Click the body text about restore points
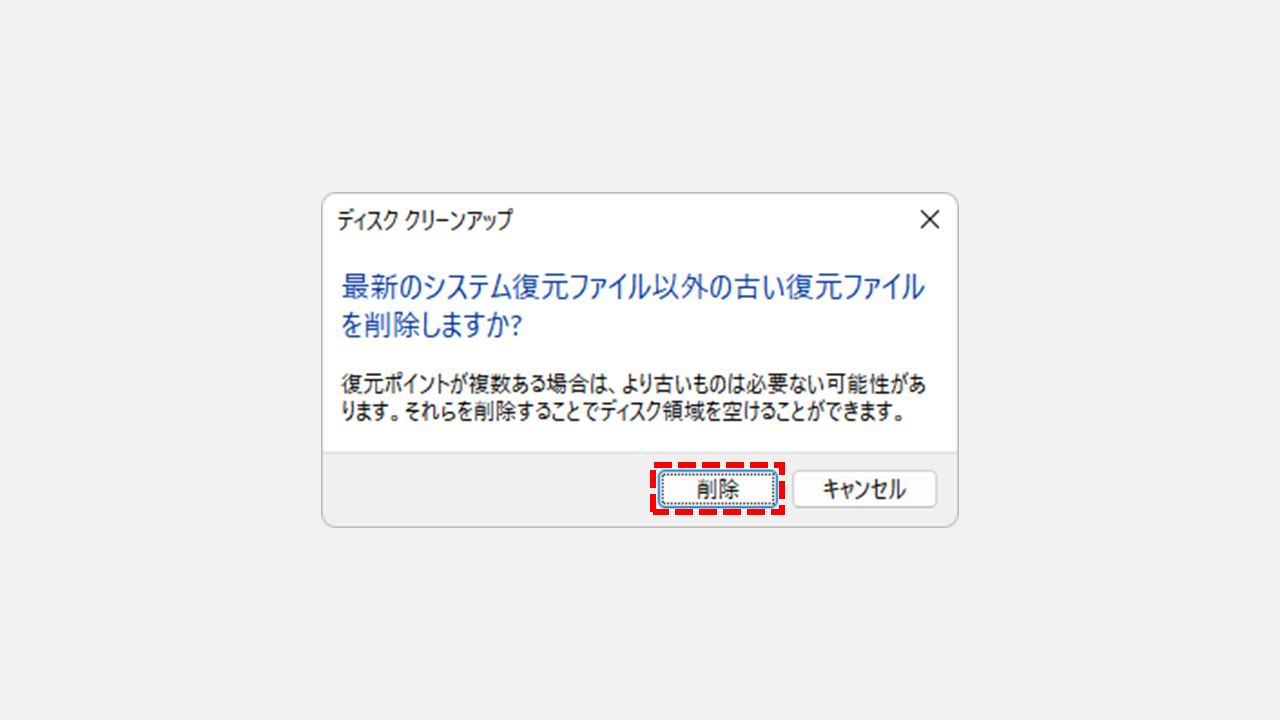Image resolution: width=1280 pixels, height=720 pixels. point(633,398)
